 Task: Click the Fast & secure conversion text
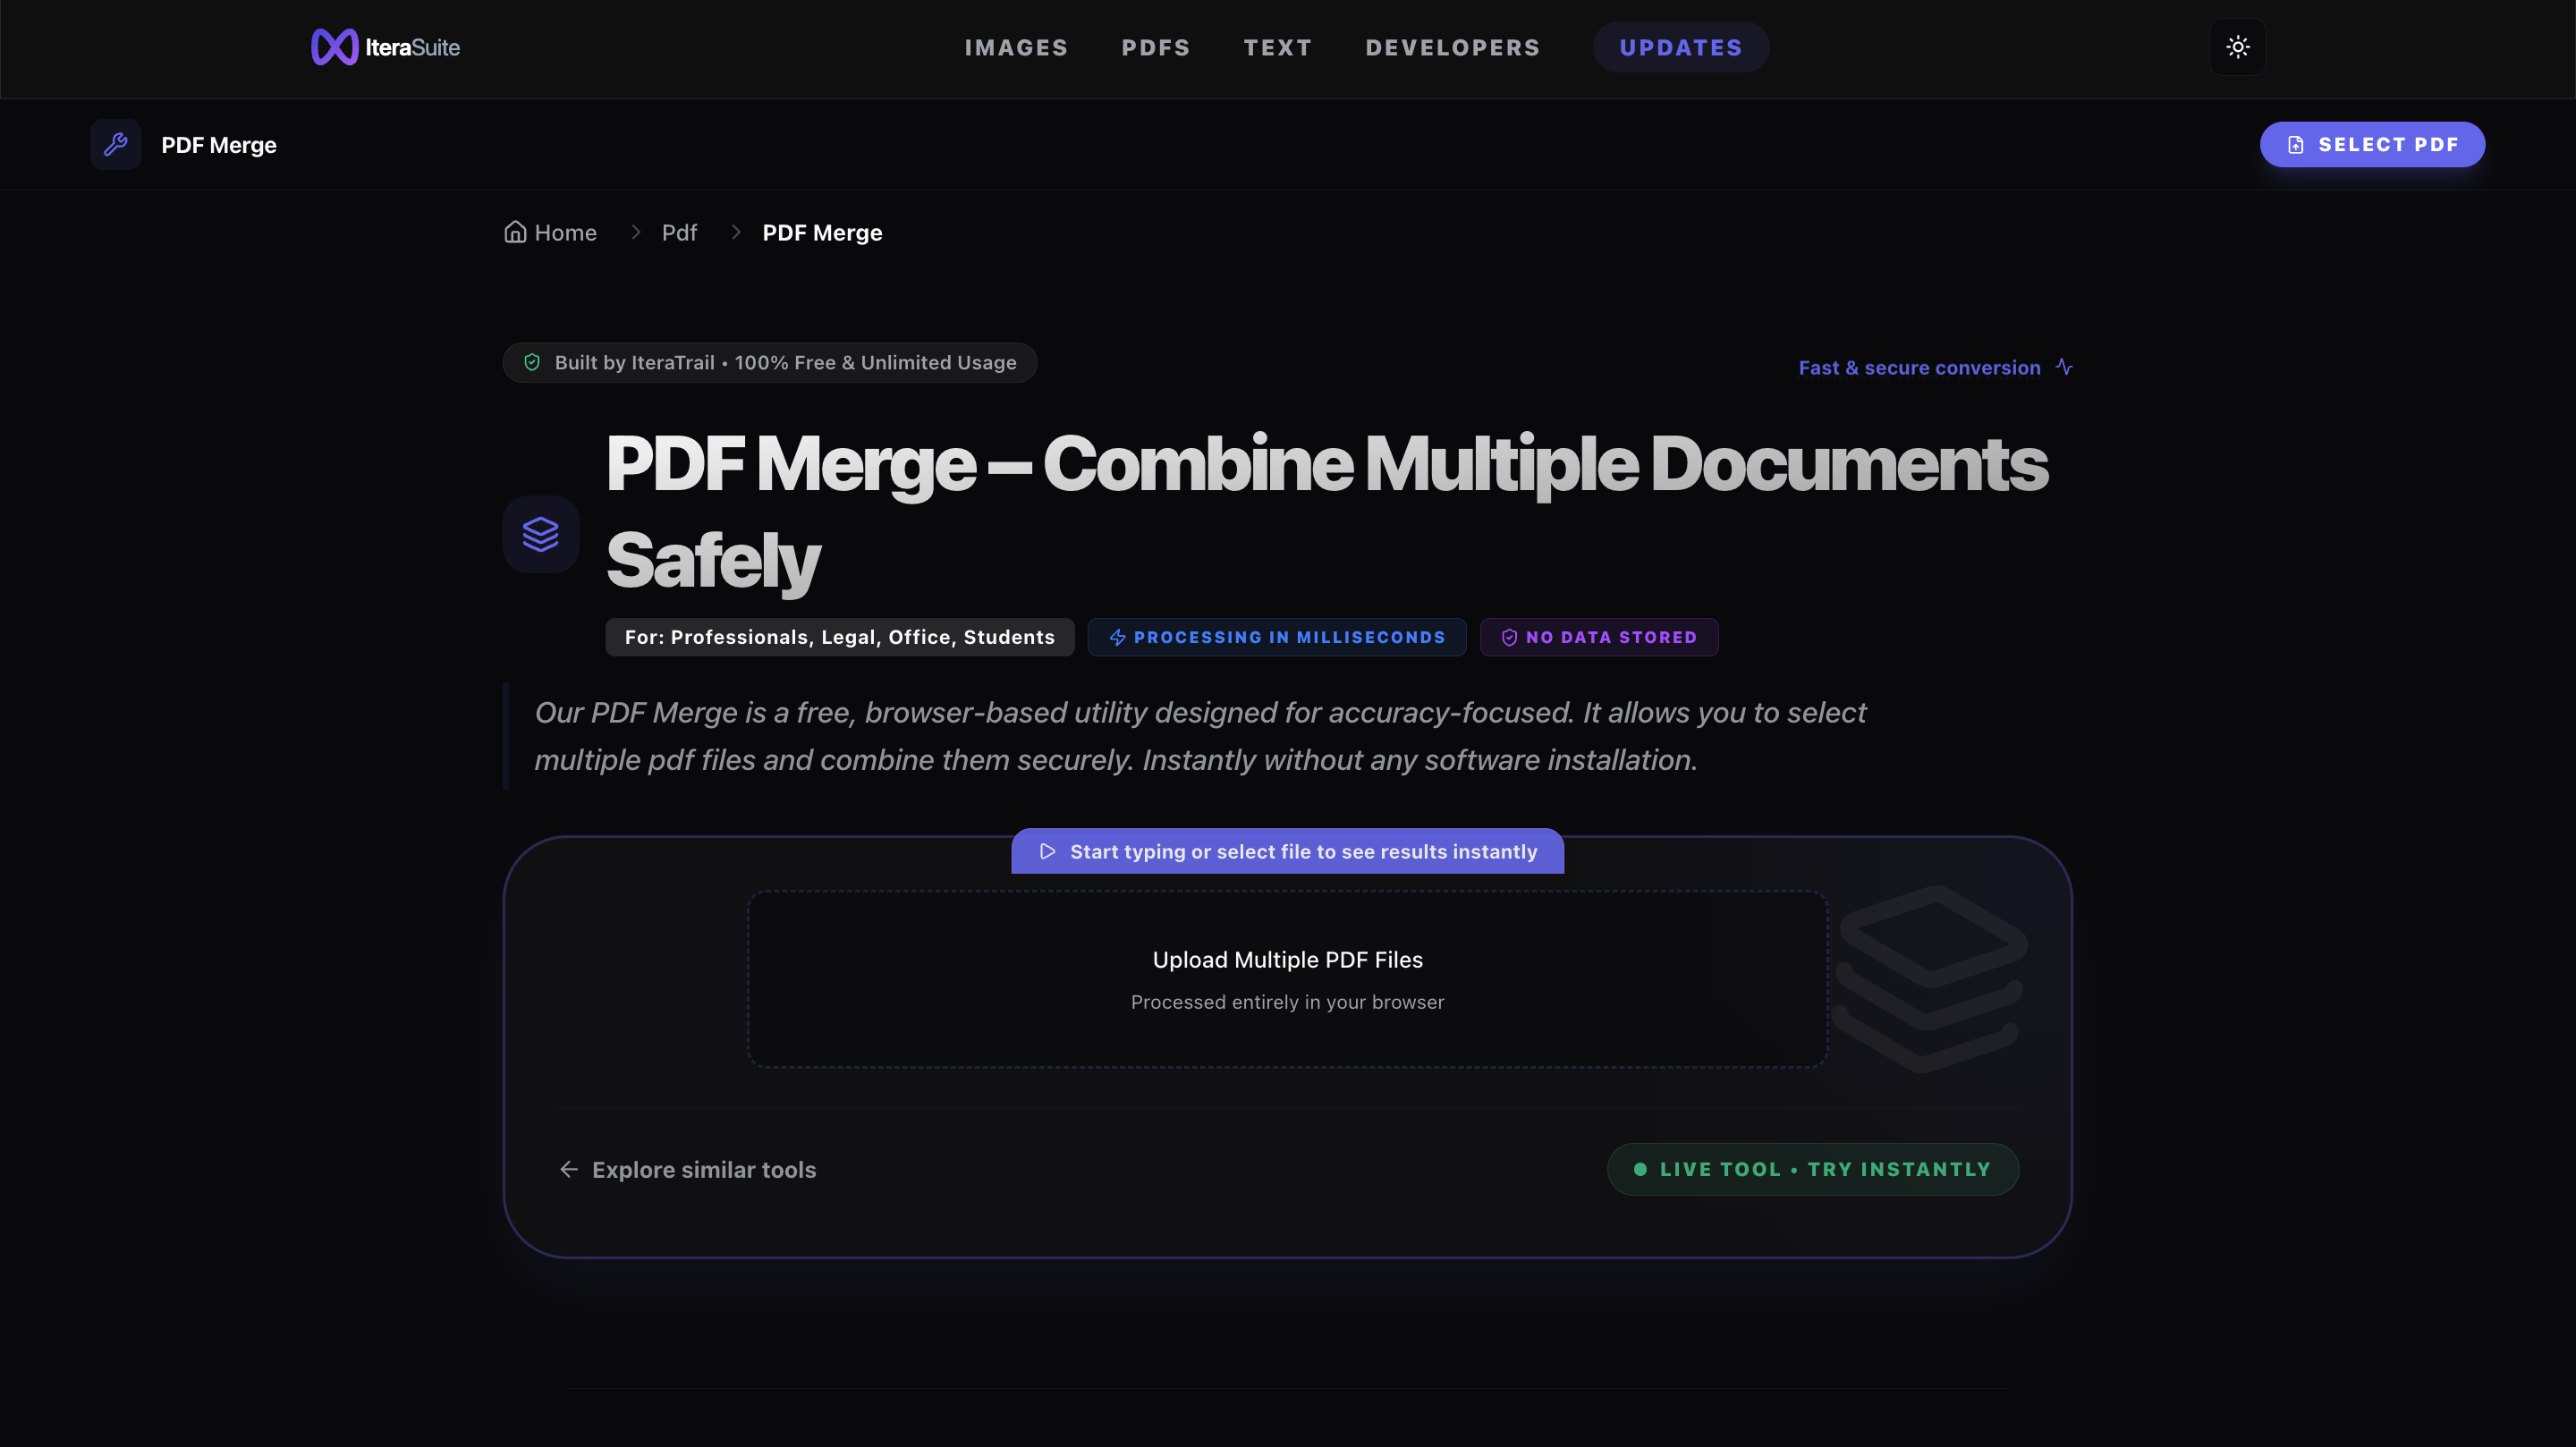(1919, 367)
